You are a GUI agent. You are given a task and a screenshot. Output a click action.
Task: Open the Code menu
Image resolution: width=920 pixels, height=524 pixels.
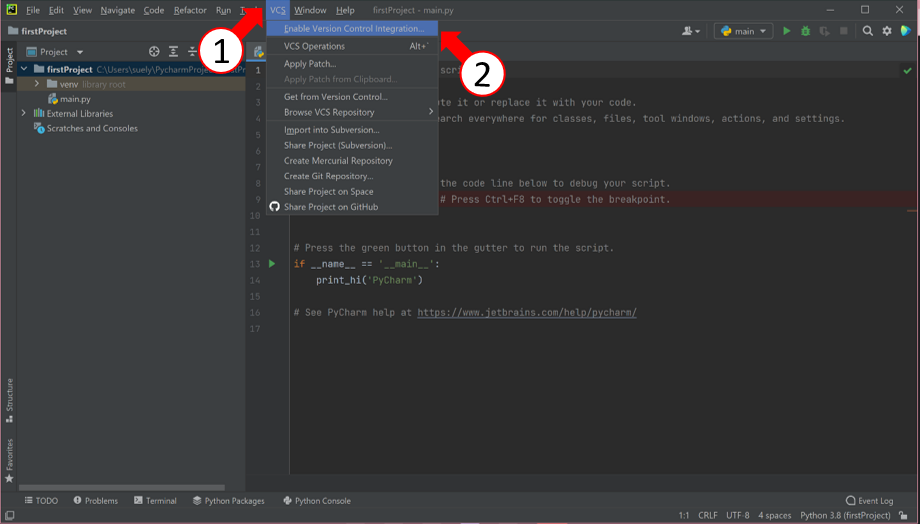coord(154,10)
